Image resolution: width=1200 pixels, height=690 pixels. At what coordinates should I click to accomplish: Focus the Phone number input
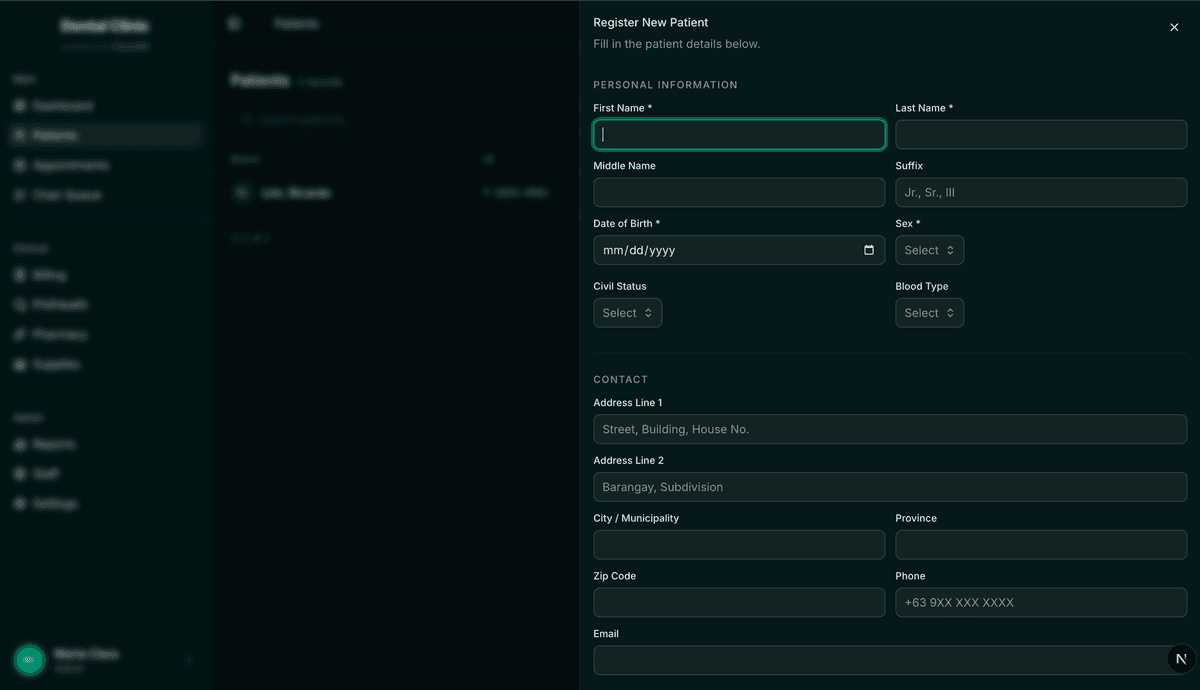coord(1041,603)
